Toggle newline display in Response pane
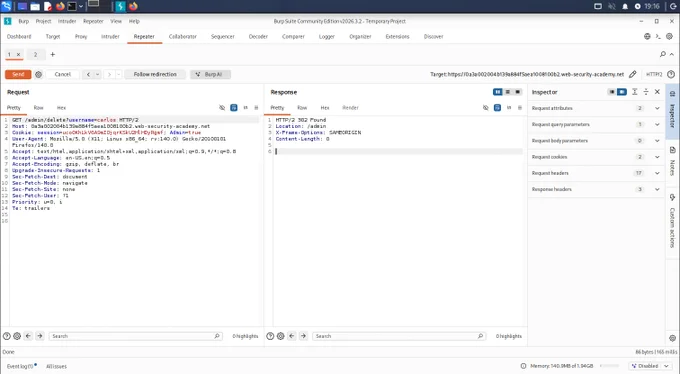This screenshot has width=680, height=374. [509, 108]
